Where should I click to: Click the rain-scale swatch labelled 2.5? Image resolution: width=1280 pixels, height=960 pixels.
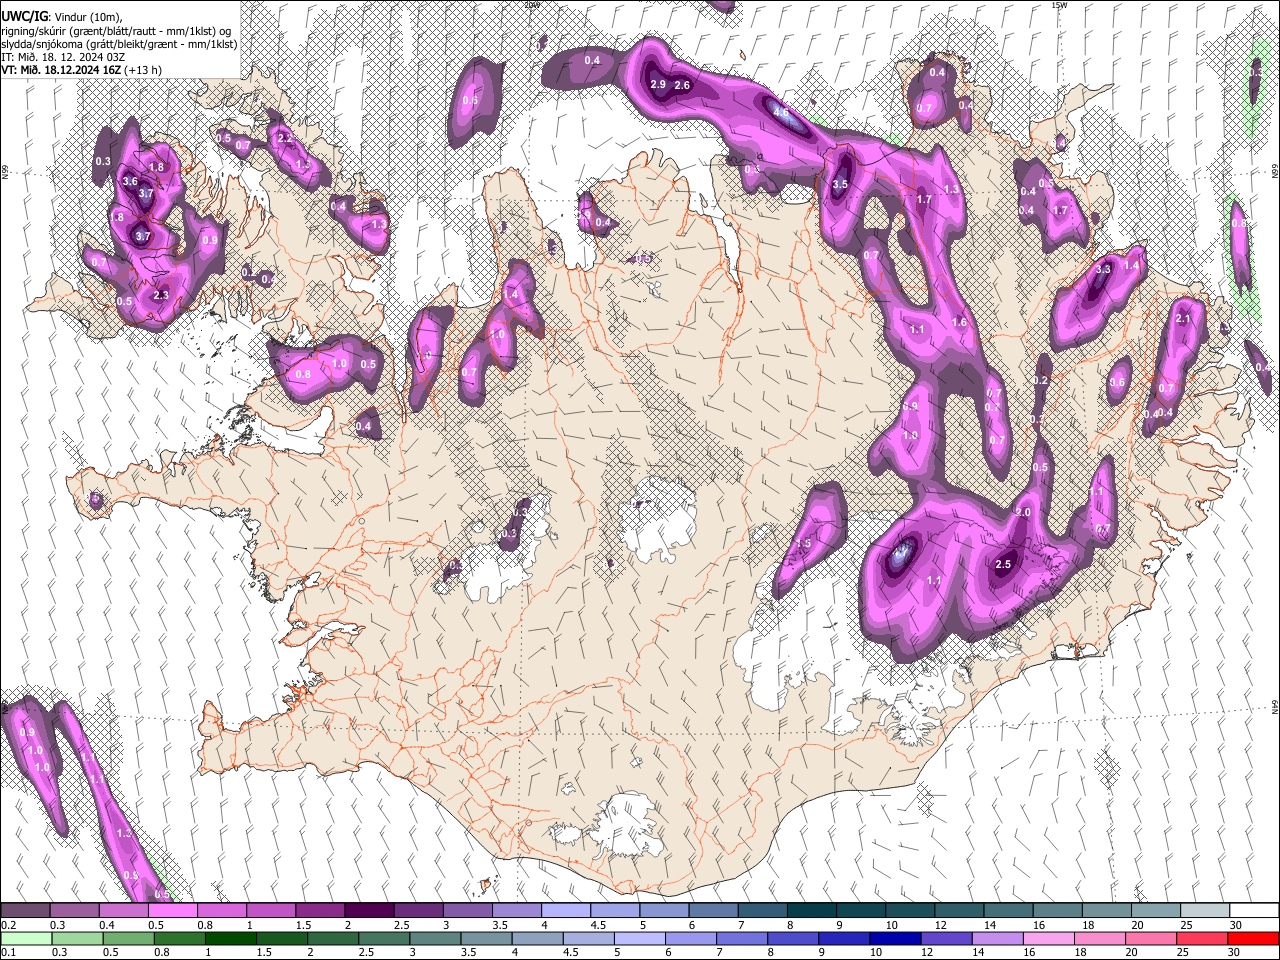(x=385, y=938)
